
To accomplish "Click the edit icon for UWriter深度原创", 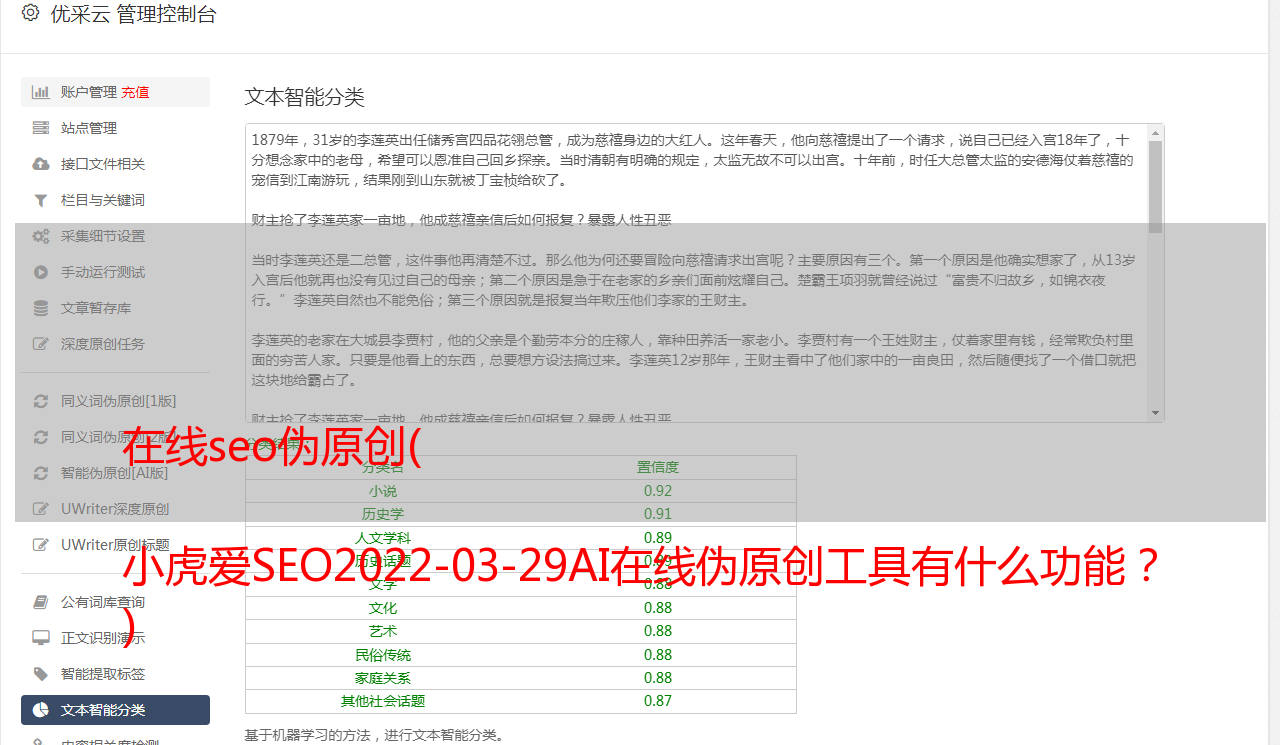I will coord(41,509).
